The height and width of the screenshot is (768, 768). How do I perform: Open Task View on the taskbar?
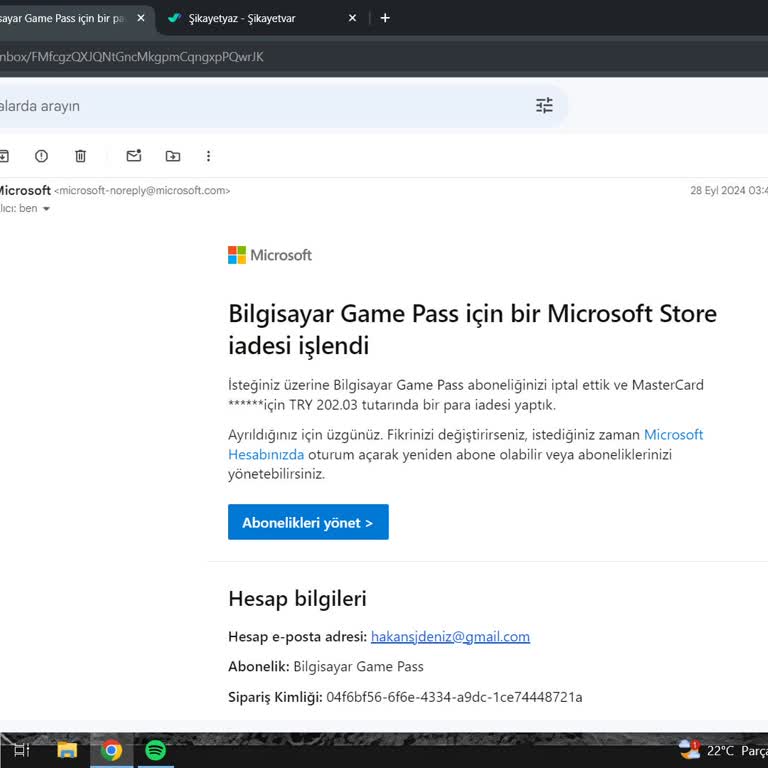(21, 750)
